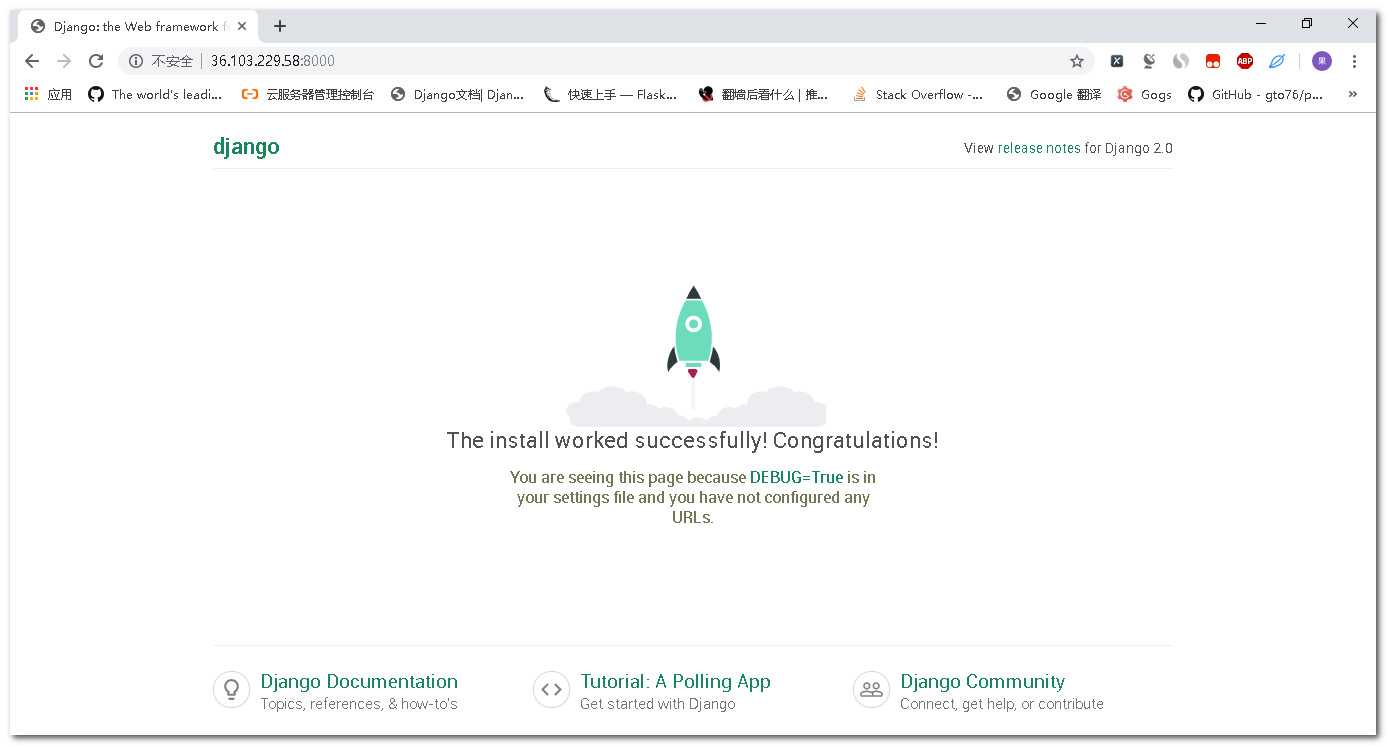Open the grey swirl extension icon
1387x746 pixels.
[x=1181, y=61]
